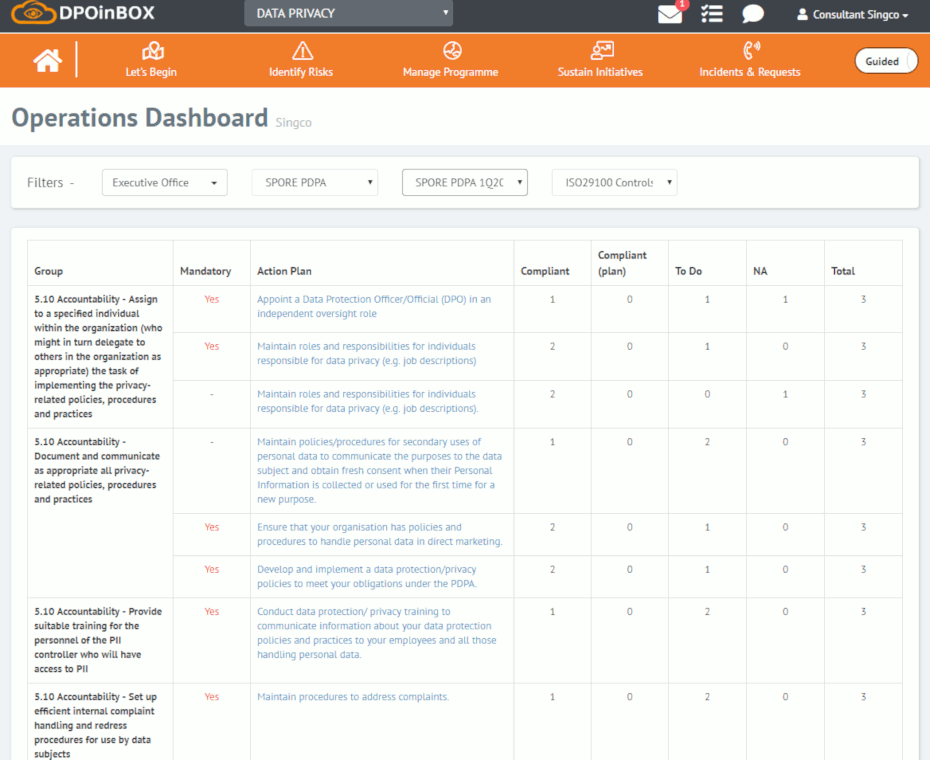Toggle the Guided mode switch
Image resolution: width=930 pixels, height=760 pixels.
click(885, 61)
